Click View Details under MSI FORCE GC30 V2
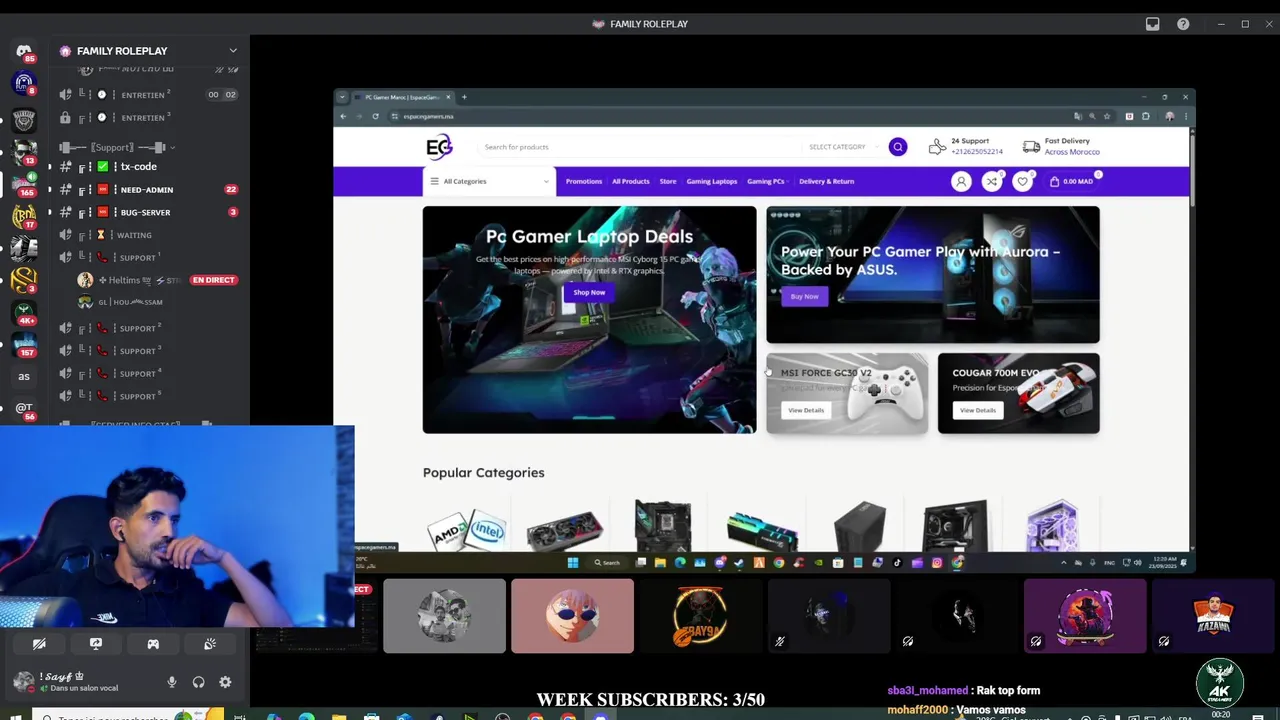Viewport: 1280px width, 720px height. click(806, 410)
